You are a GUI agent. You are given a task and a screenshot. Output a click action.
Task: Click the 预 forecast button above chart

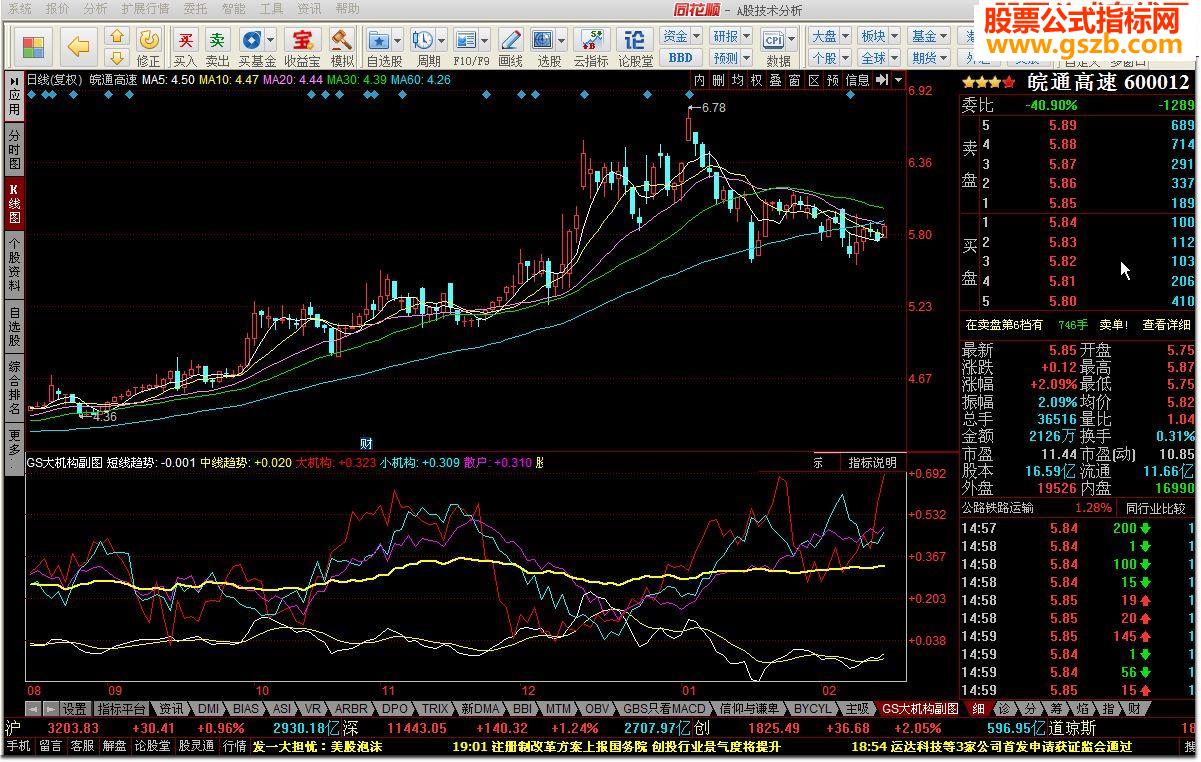coord(833,80)
